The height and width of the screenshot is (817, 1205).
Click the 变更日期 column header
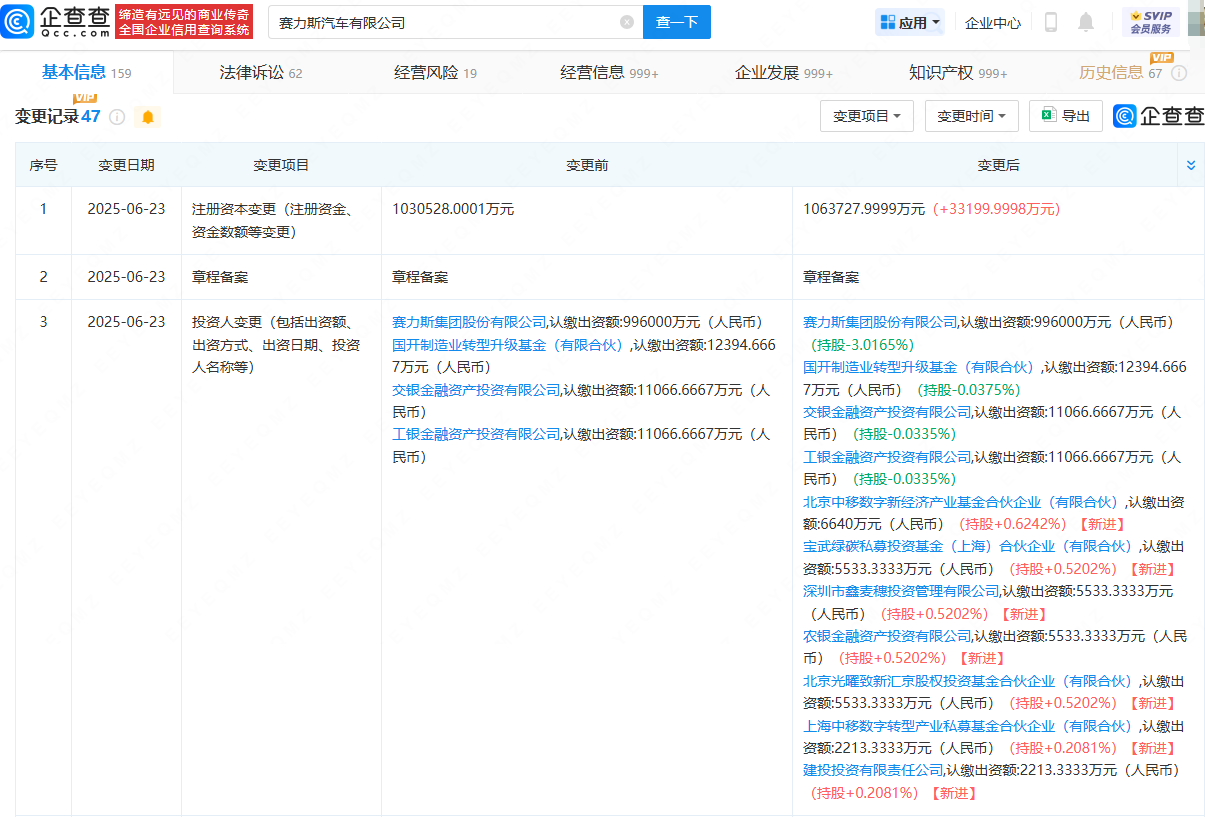tap(126, 165)
